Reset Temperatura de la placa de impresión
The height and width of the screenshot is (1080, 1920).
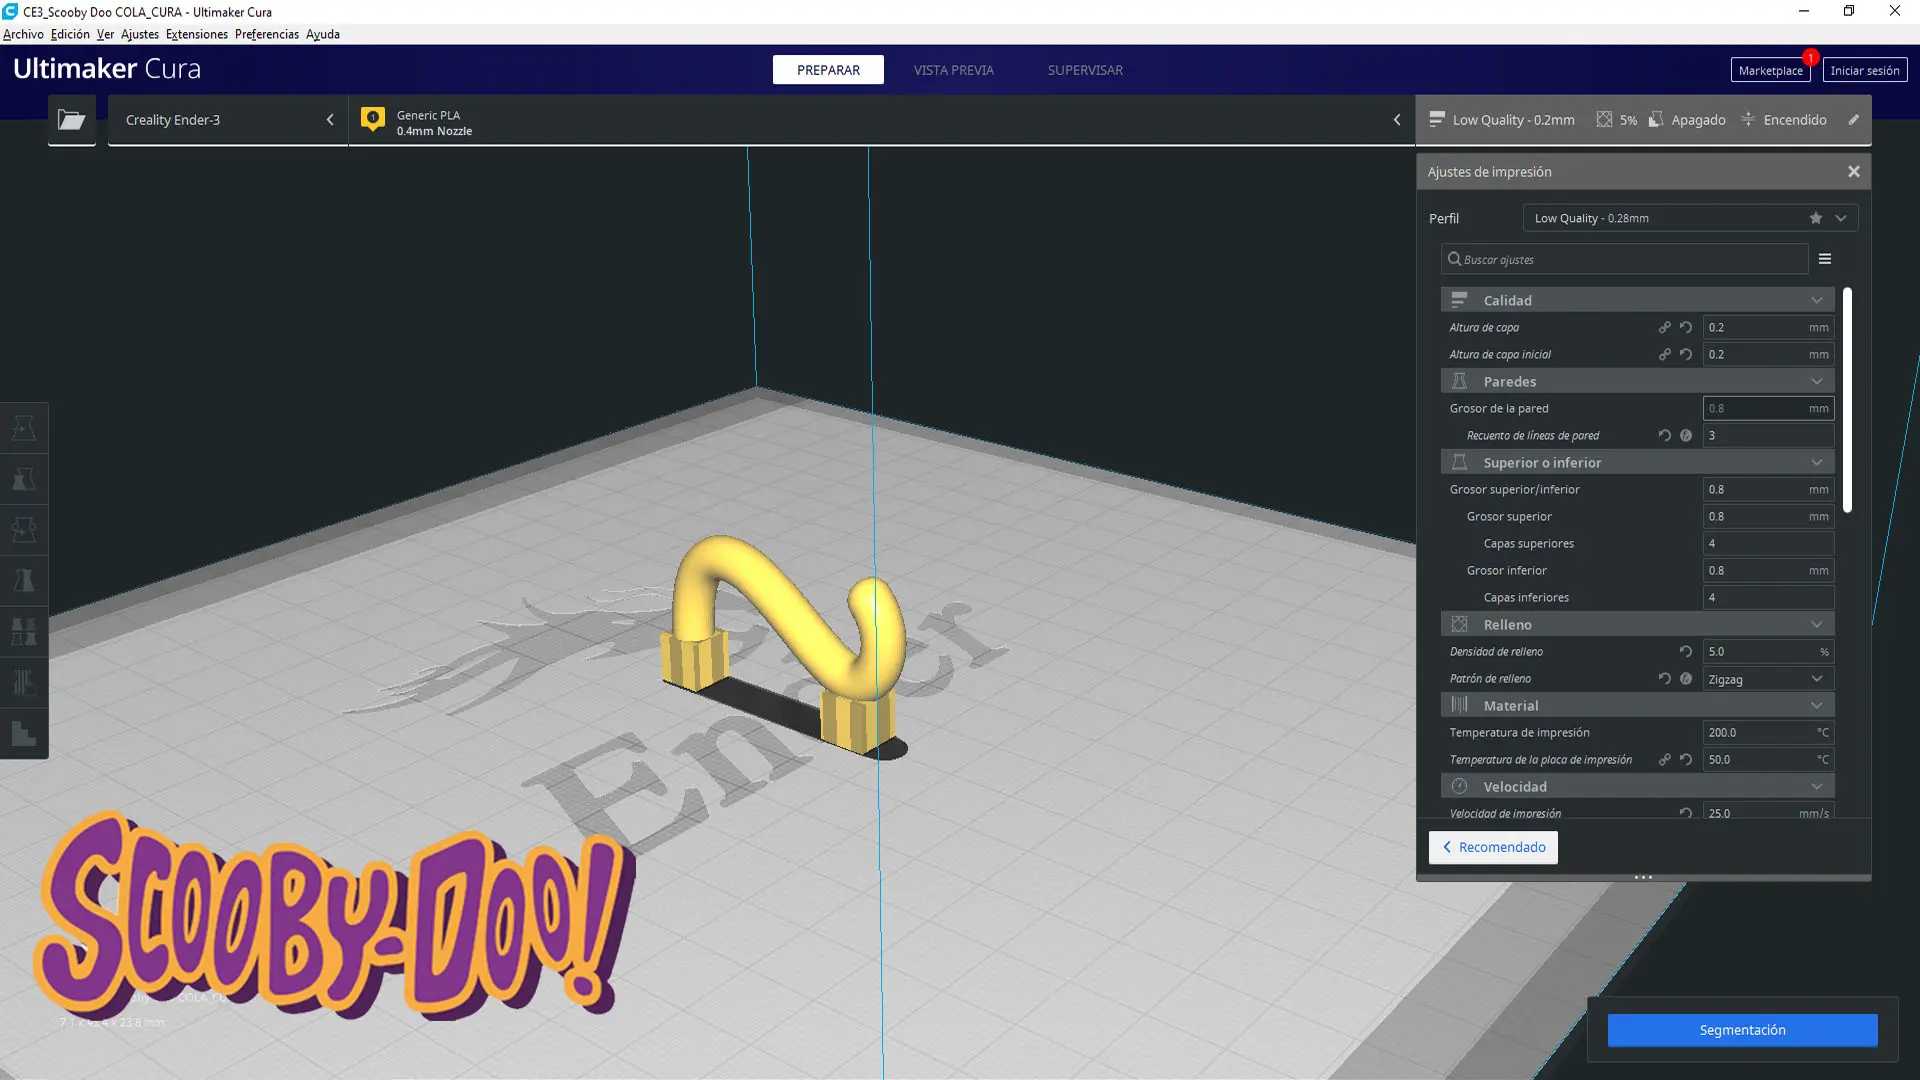(1686, 759)
